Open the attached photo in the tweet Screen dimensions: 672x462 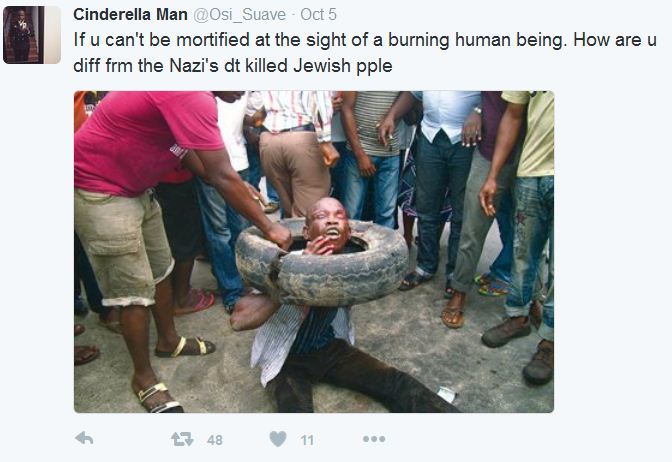314,252
